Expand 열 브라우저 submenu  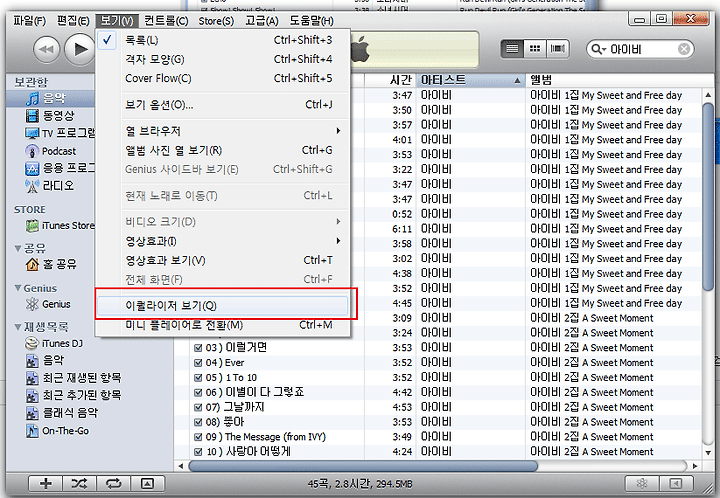click(223, 131)
